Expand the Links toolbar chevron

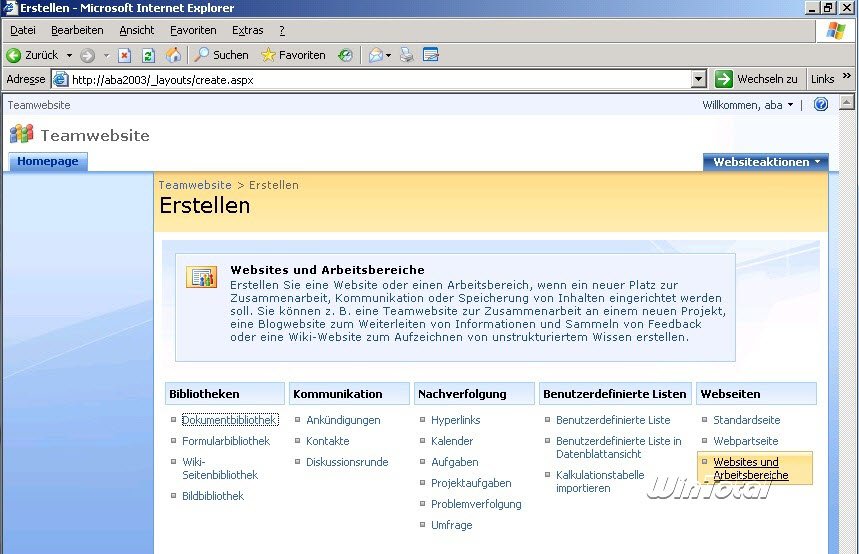(846, 76)
